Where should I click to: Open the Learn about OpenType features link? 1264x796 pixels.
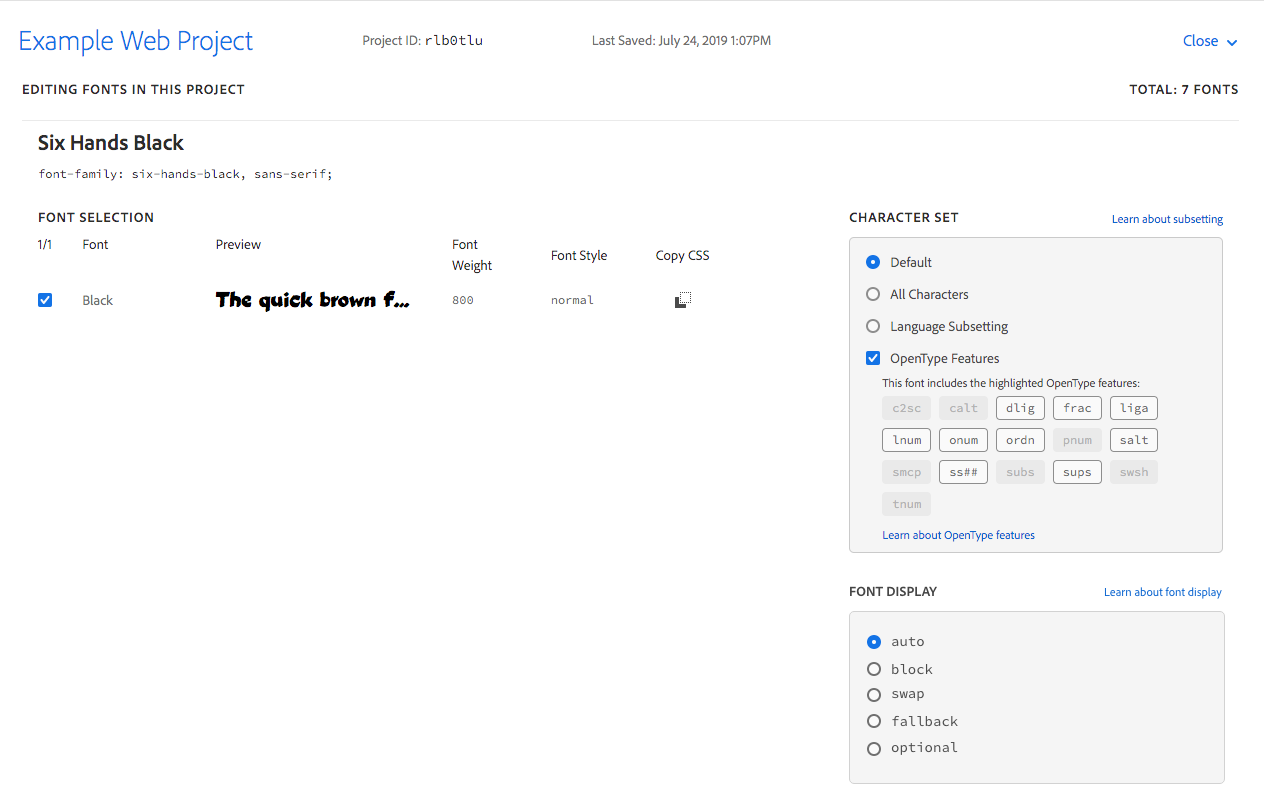click(x=958, y=534)
